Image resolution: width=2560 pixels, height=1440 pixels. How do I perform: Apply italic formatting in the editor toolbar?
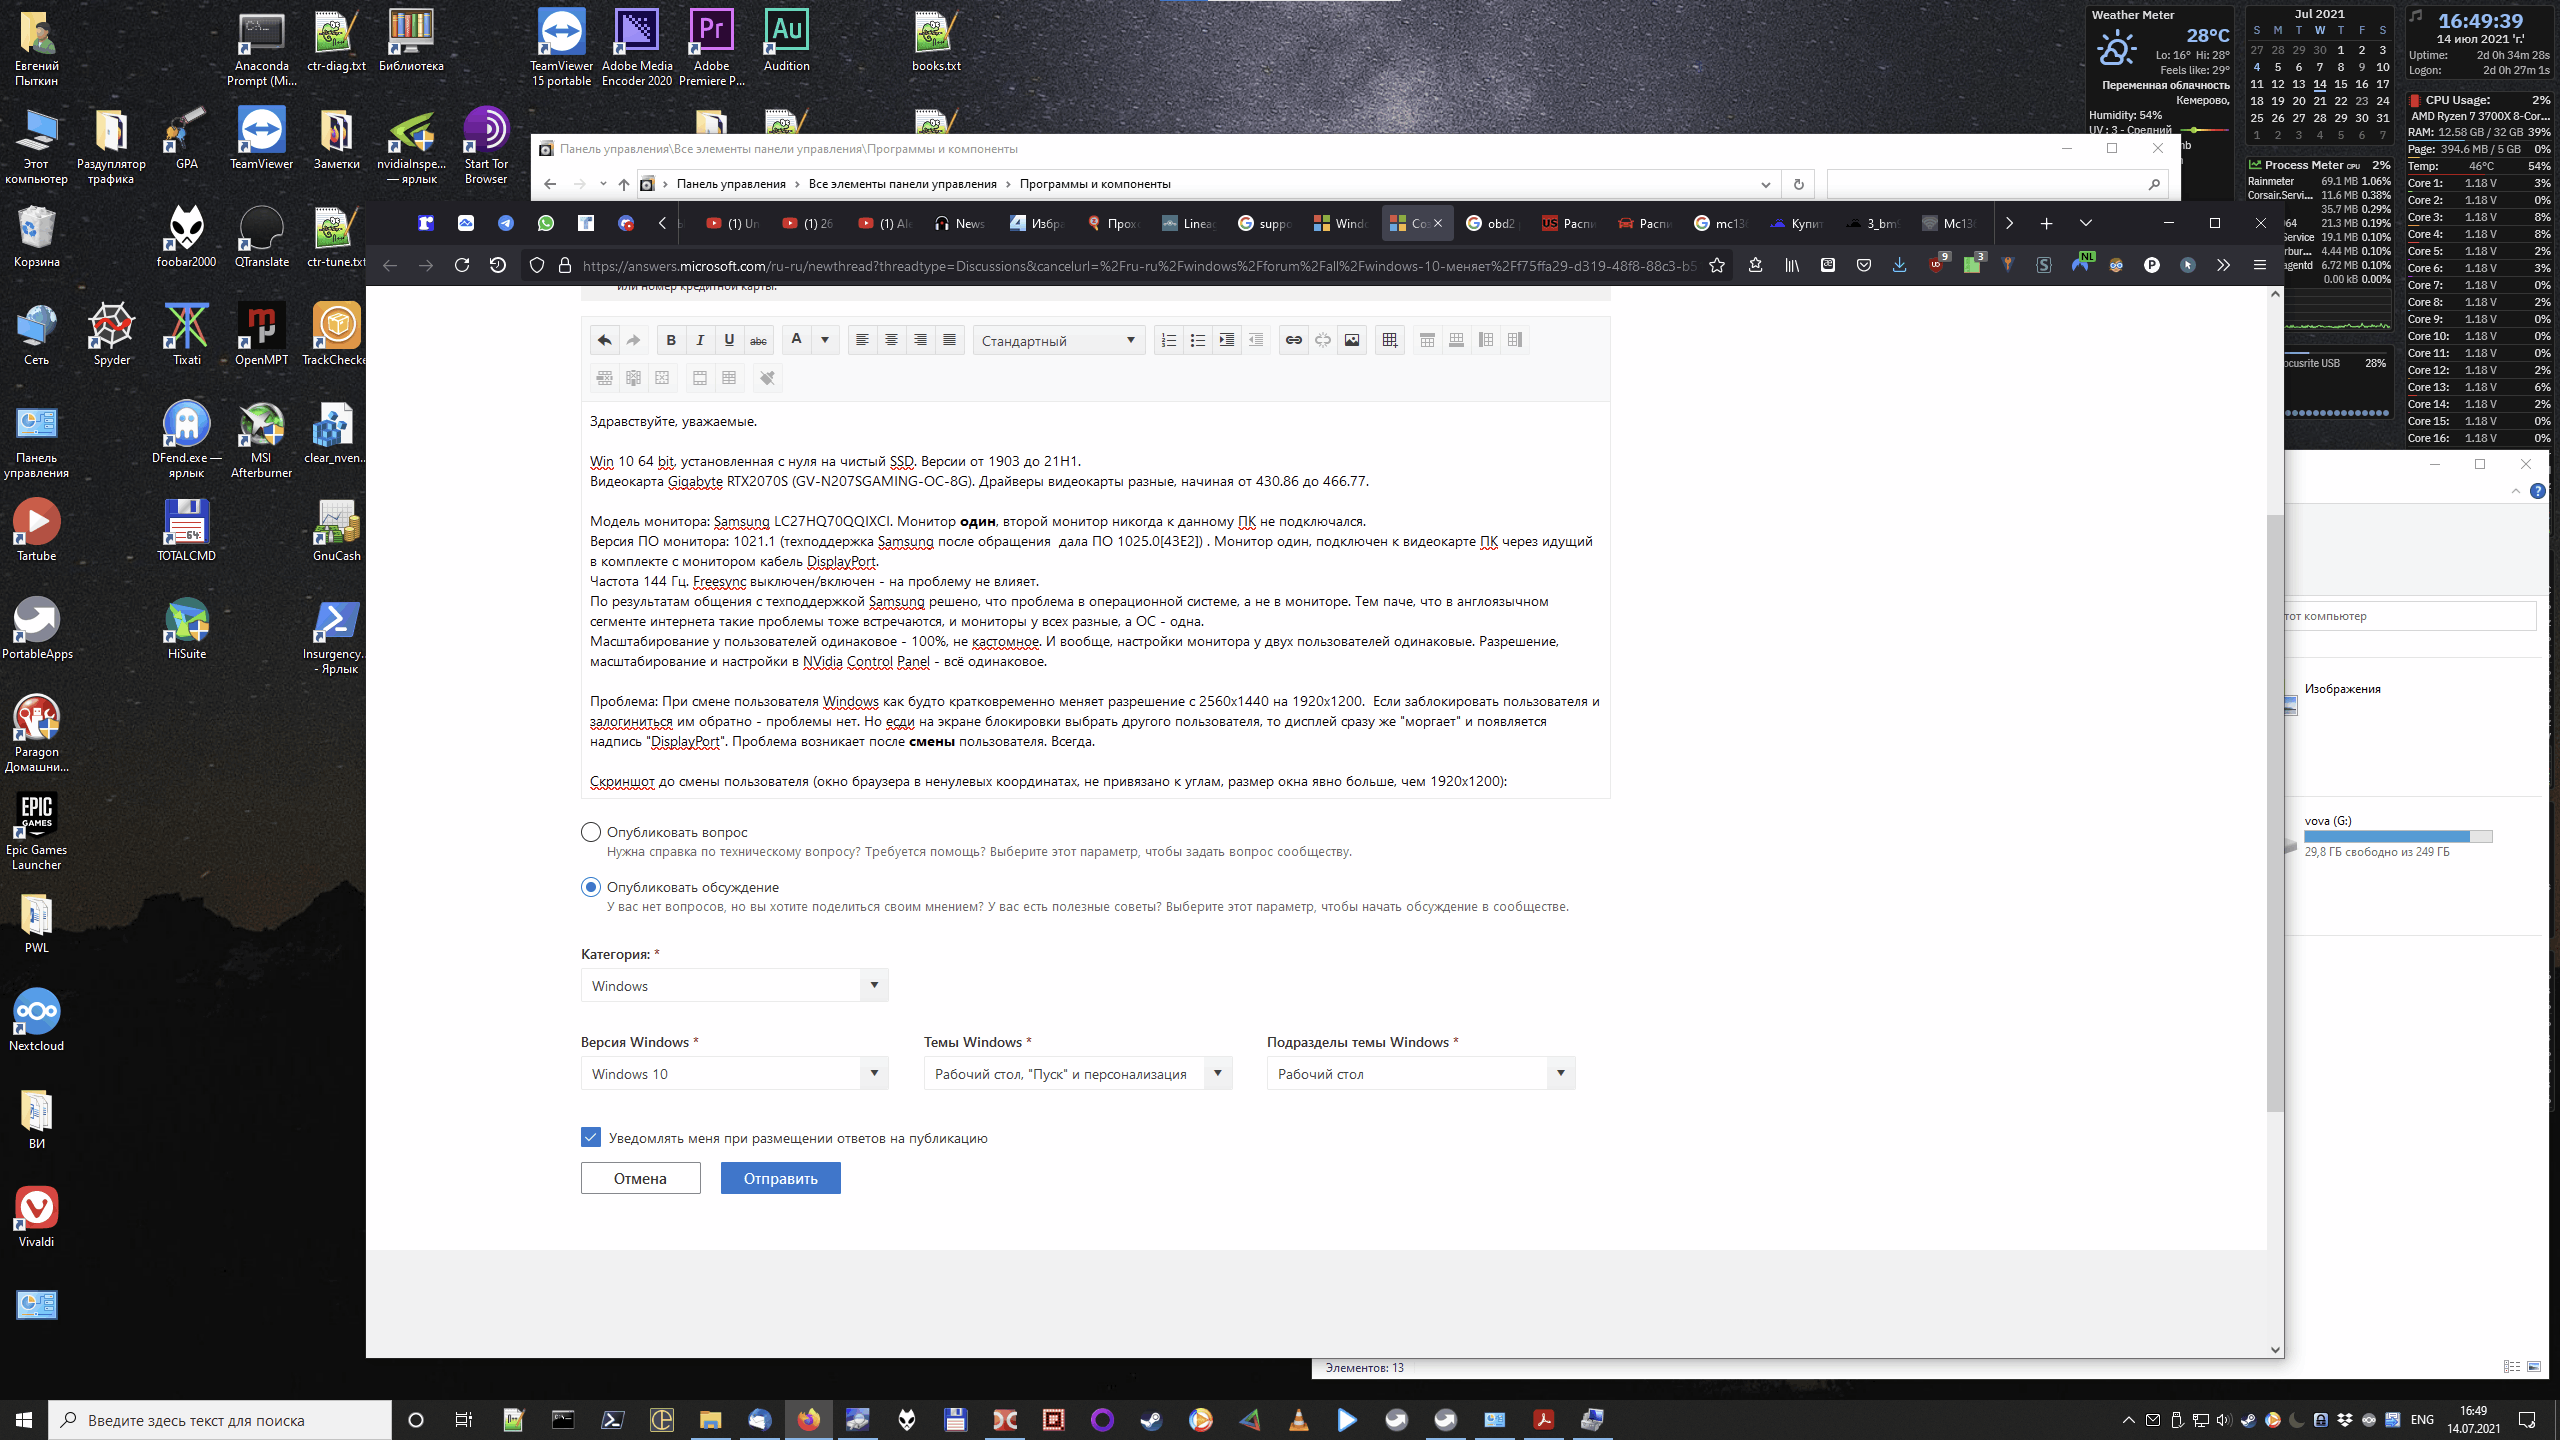pos(700,340)
